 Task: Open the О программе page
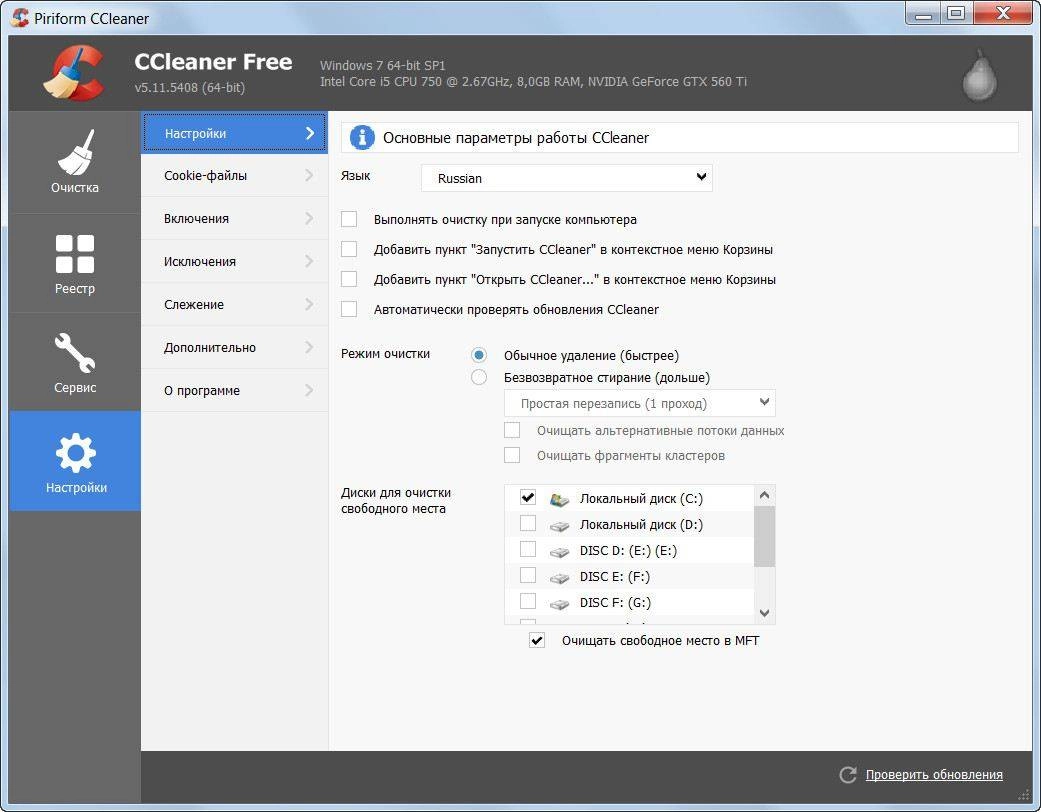[234, 390]
